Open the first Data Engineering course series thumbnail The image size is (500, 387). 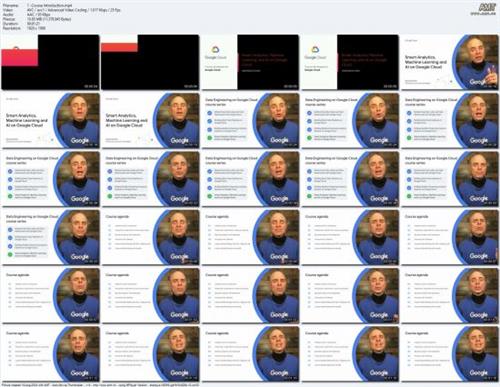point(250,120)
